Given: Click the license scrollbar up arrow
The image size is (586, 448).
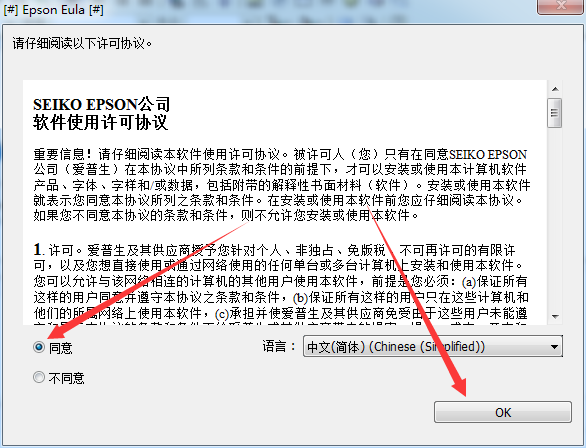Looking at the screenshot, I should click(555, 89).
